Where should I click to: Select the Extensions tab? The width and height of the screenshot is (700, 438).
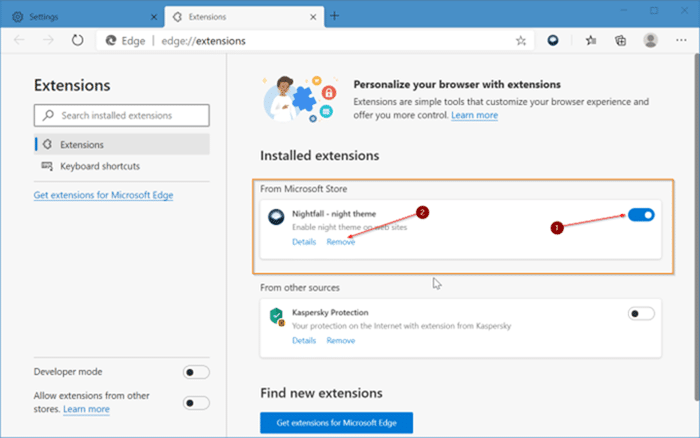[245, 17]
